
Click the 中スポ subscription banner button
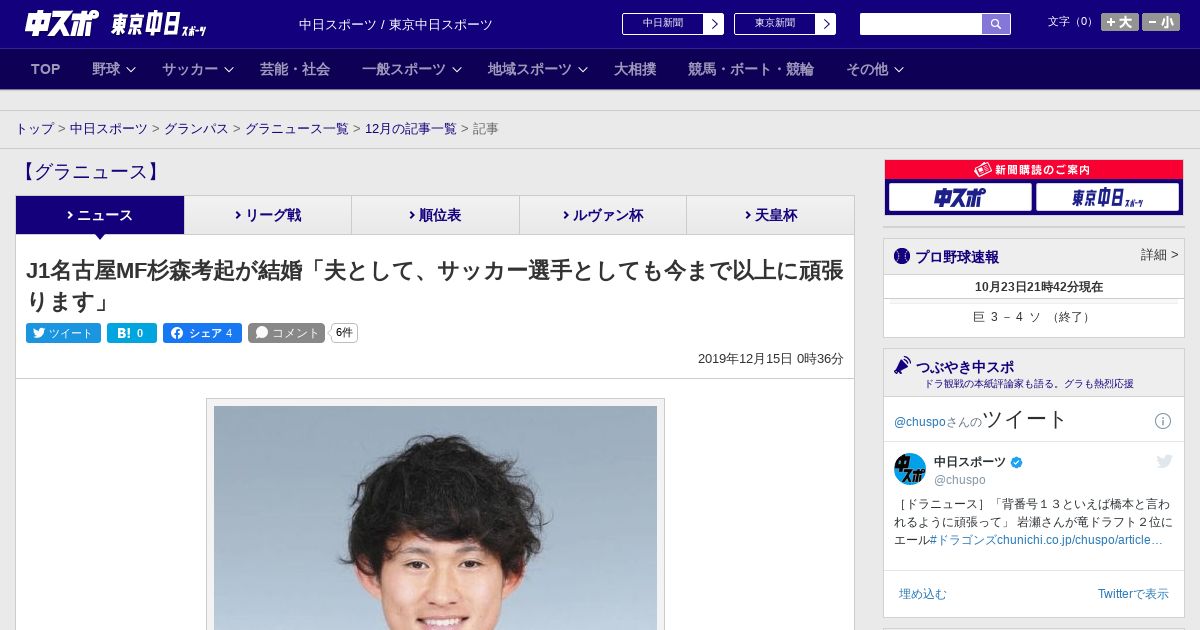[960, 197]
